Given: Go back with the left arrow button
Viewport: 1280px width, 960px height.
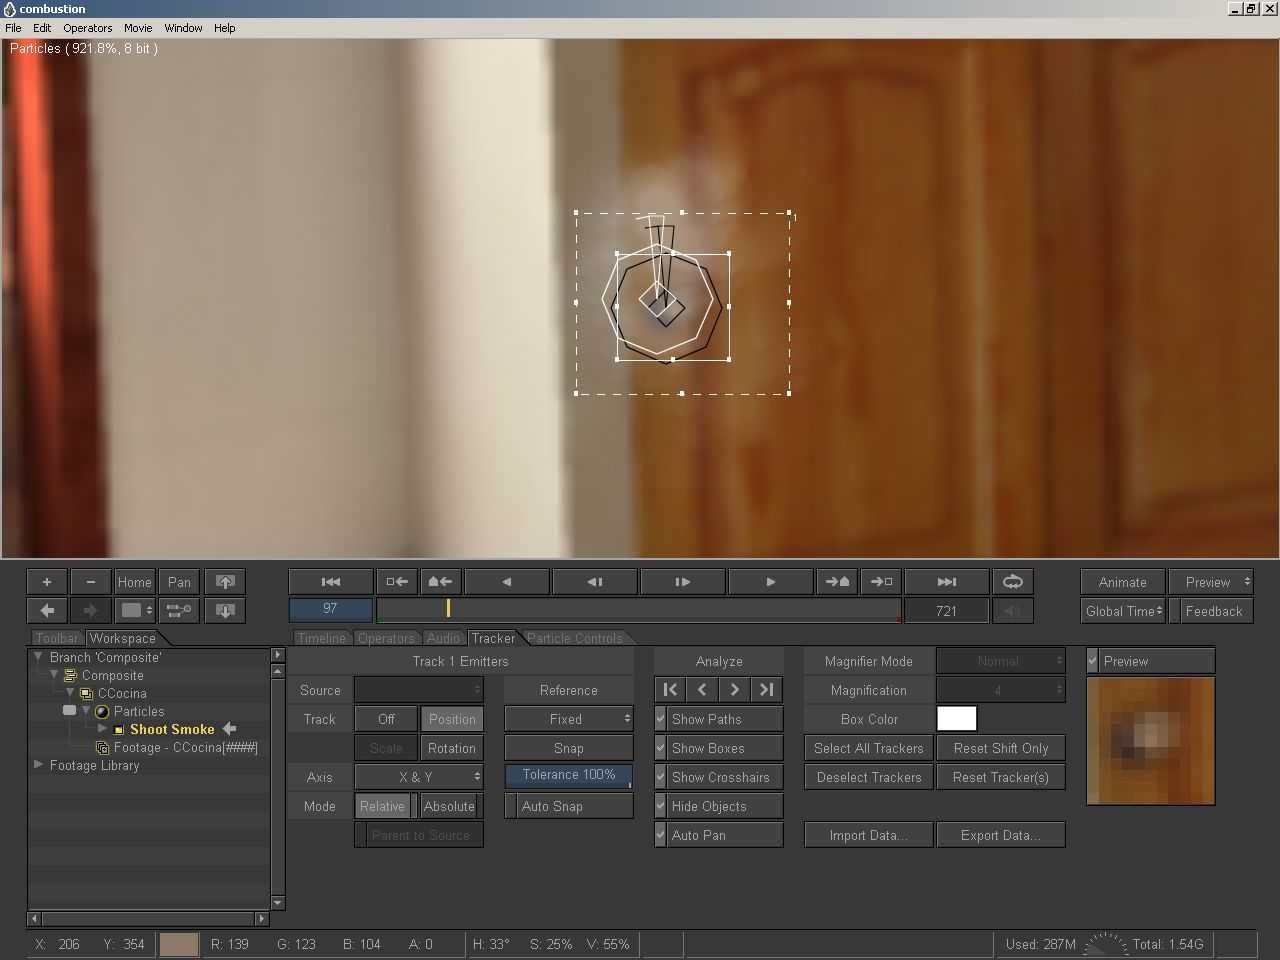Looking at the screenshot, I should coord(47,610).
